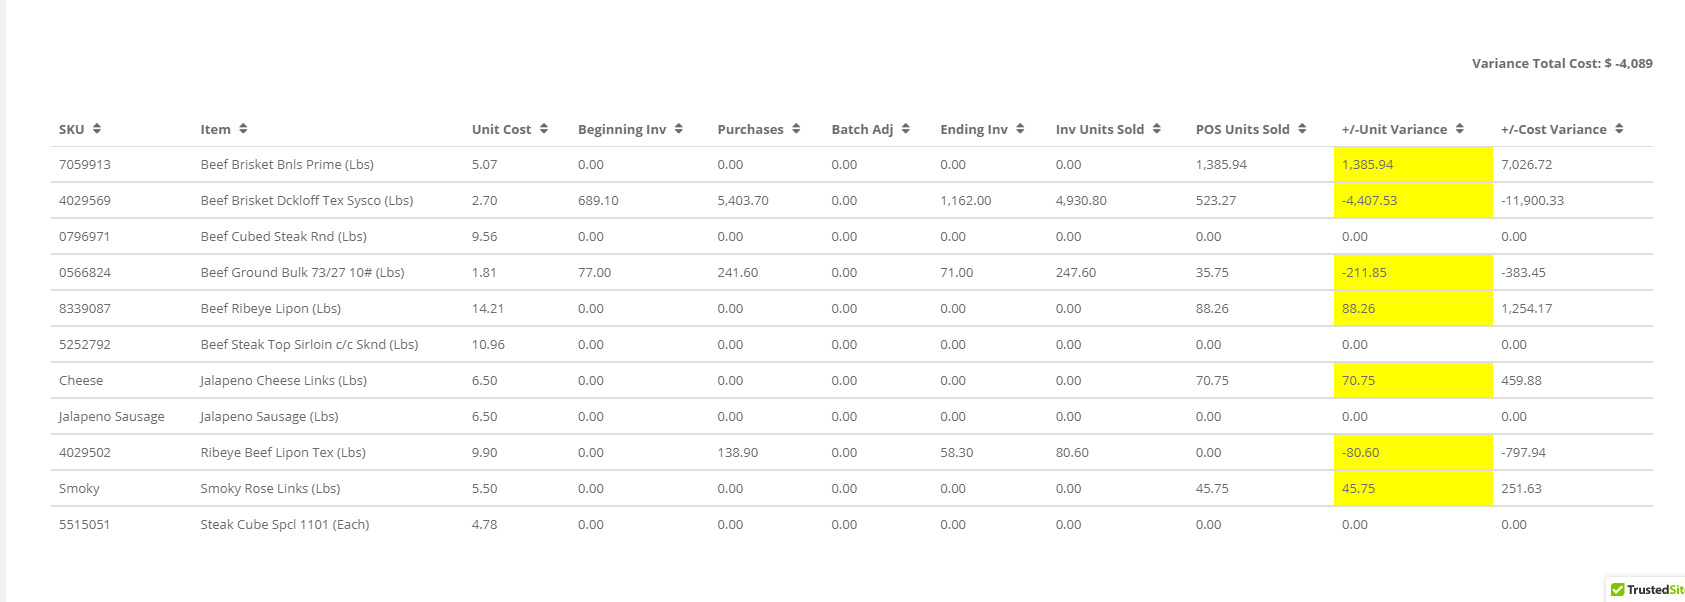The height and width of the screenshot is (602, 1685).
Task: Sort by Batch Adj arrows icon
Action: [906, 129]
